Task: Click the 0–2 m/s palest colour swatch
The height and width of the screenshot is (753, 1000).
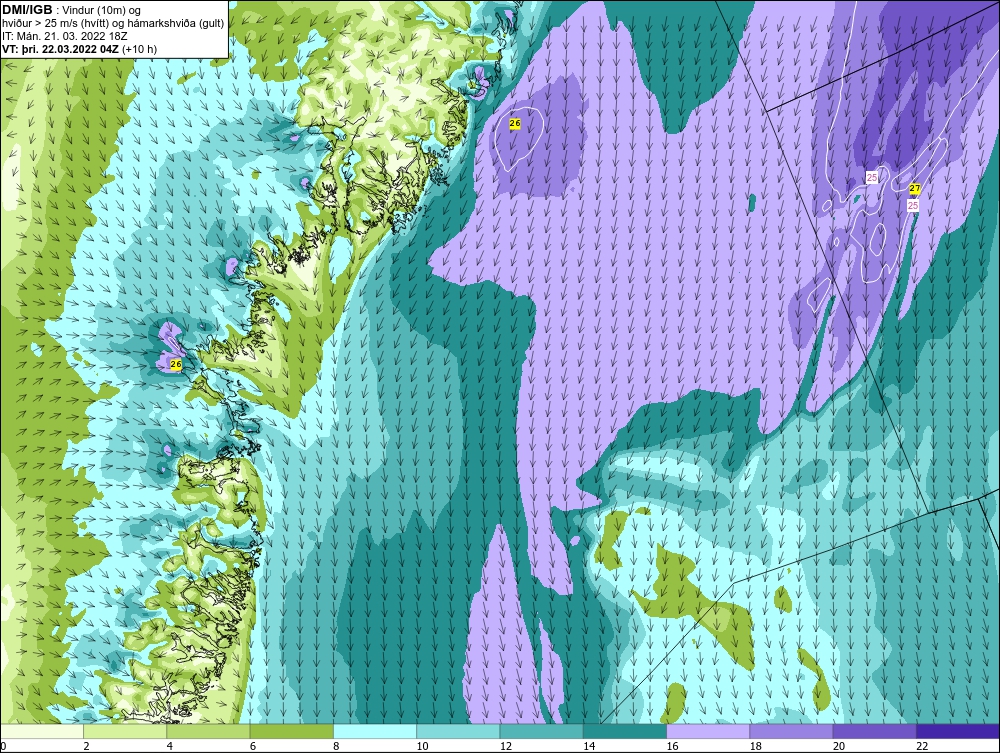Action: point(41,731)
